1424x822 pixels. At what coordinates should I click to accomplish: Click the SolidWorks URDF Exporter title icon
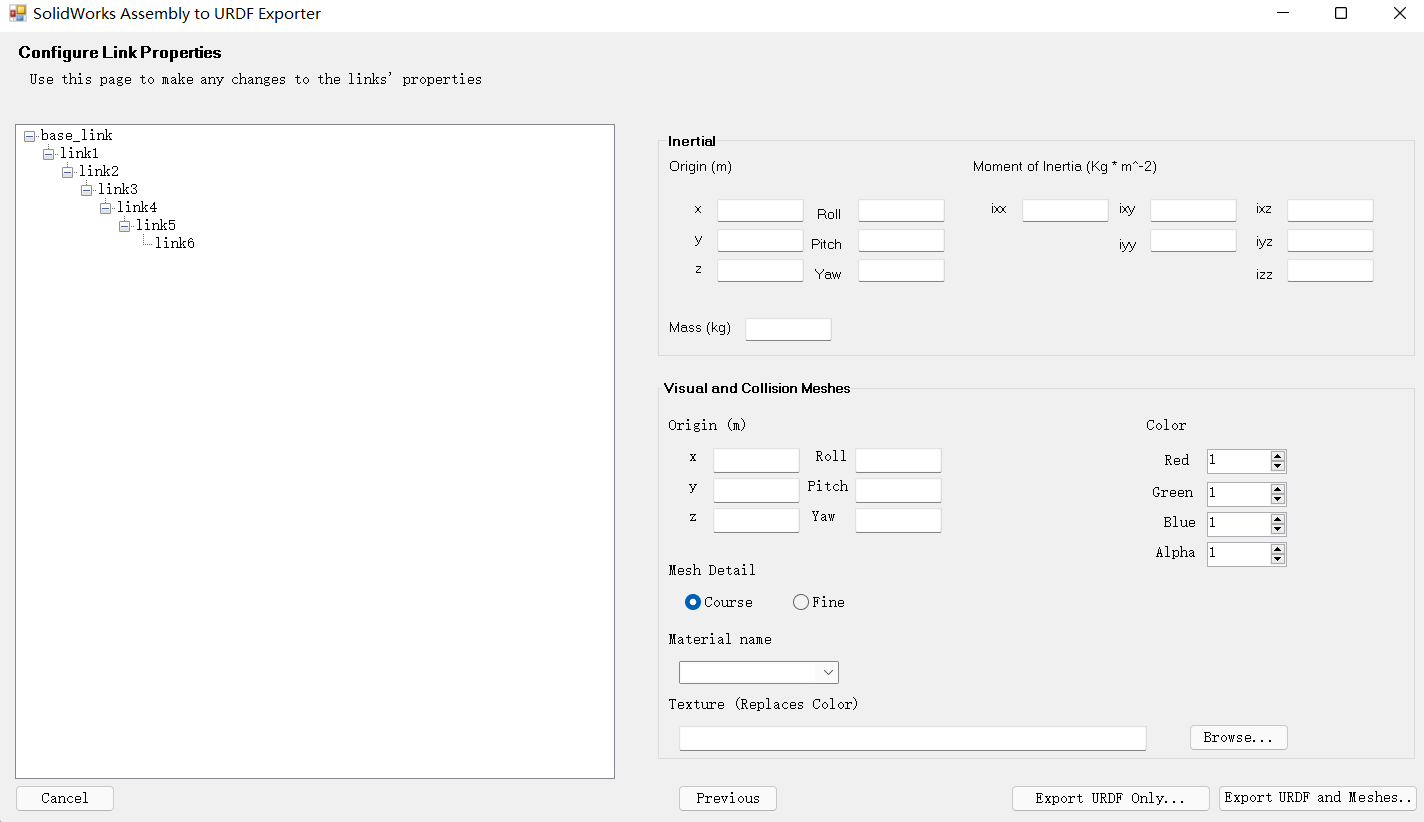[18, 14]
